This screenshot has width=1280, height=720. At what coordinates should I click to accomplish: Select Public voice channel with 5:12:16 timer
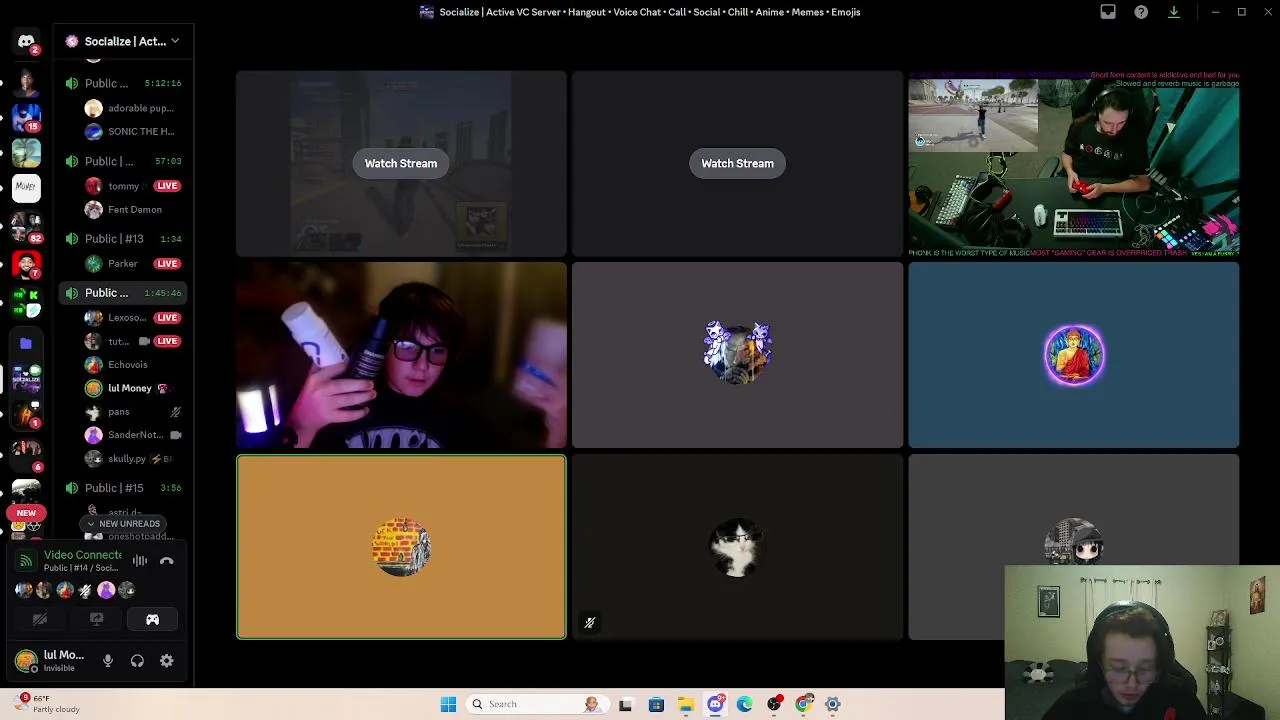pyautogui.click(x=123, y=83)
